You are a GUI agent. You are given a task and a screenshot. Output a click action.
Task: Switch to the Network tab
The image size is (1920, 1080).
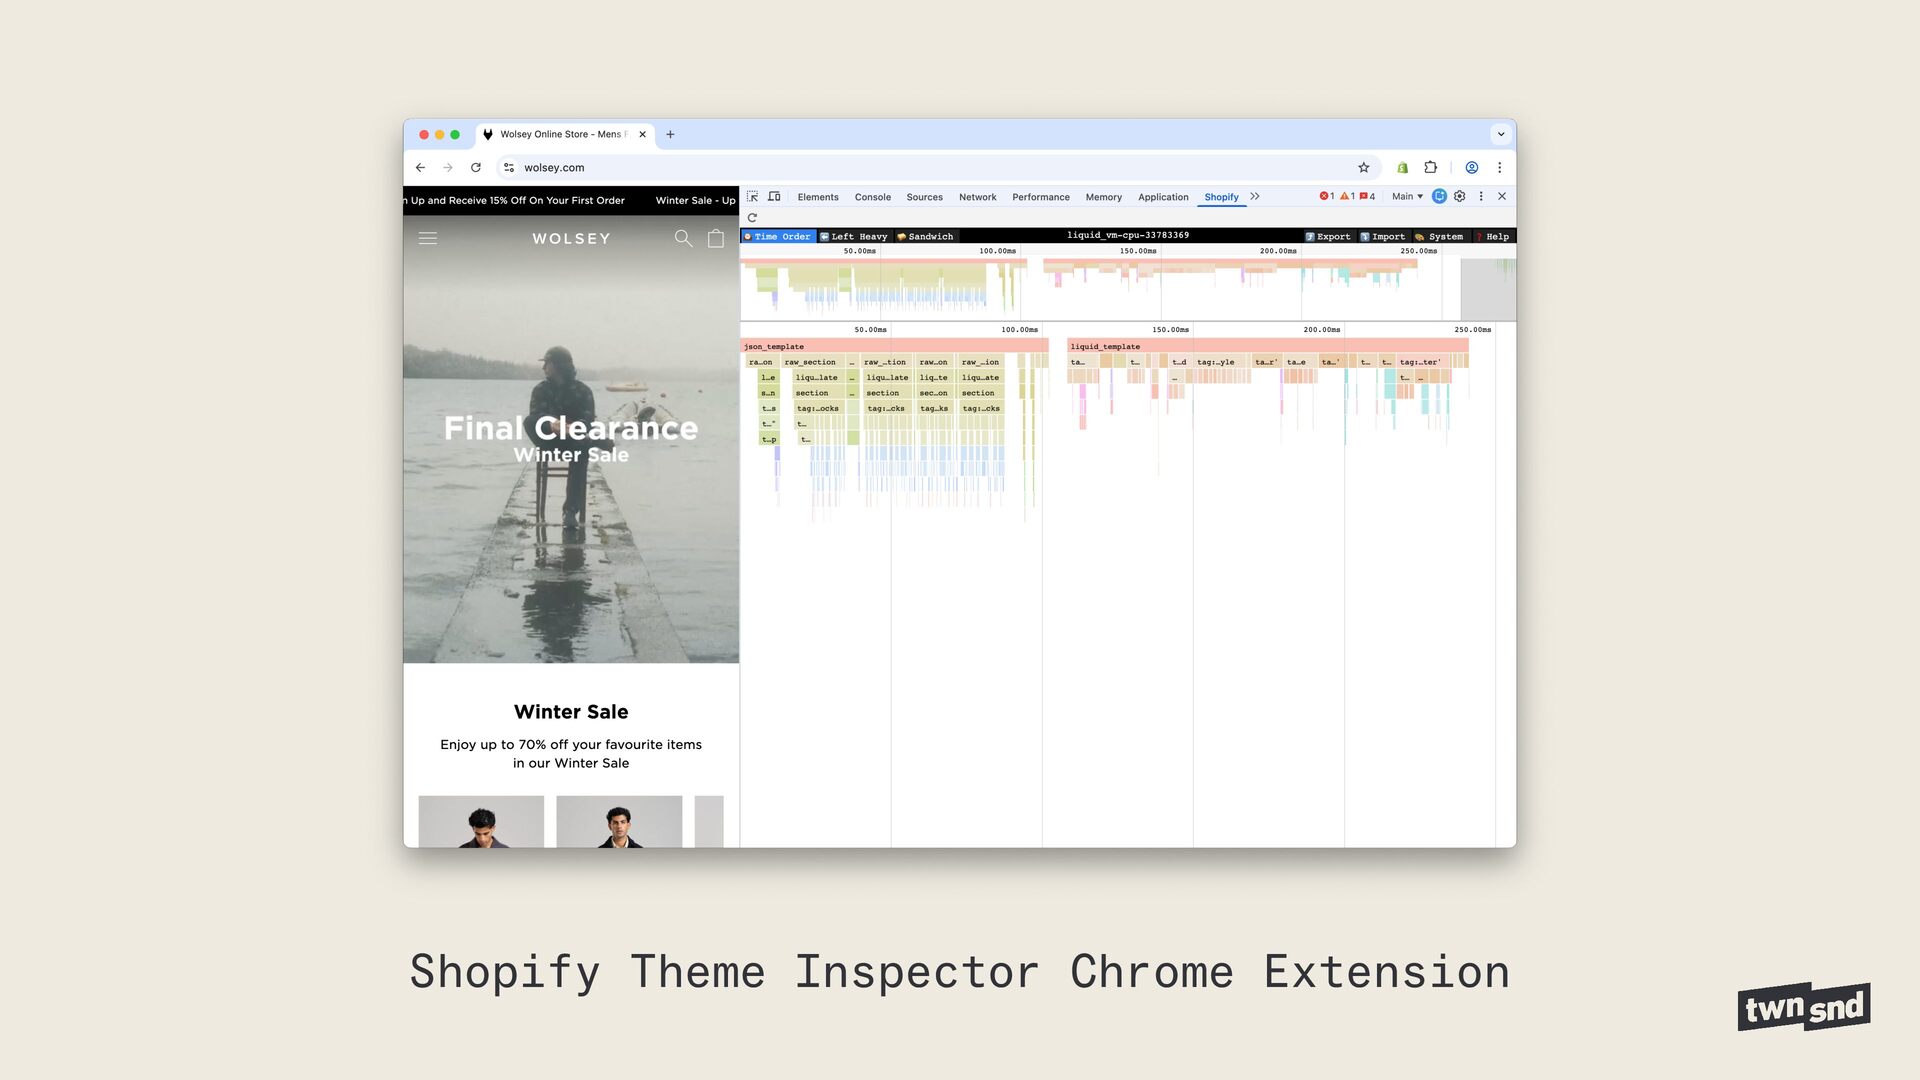pyautogui.click(x=977, y=197)
